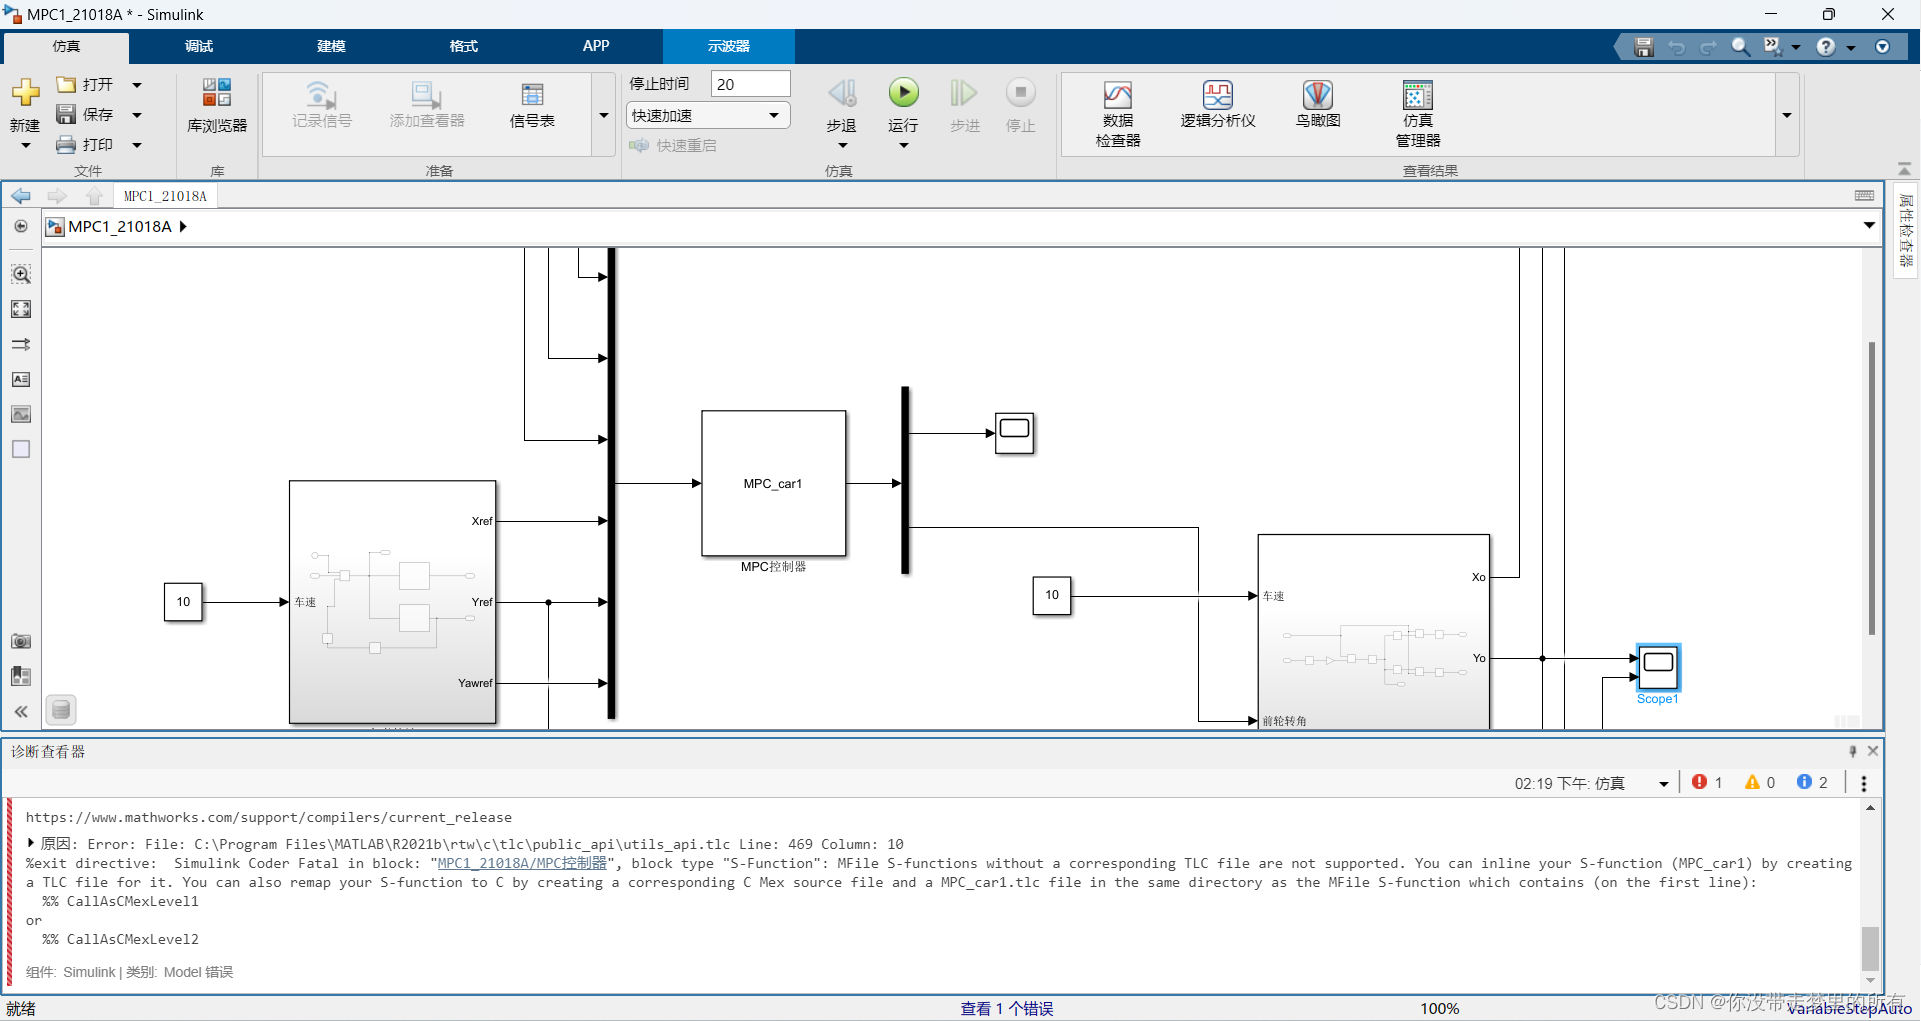Click the navigate back arrow in explorer bar
Screen dimensions: 1921x1021
21,196
